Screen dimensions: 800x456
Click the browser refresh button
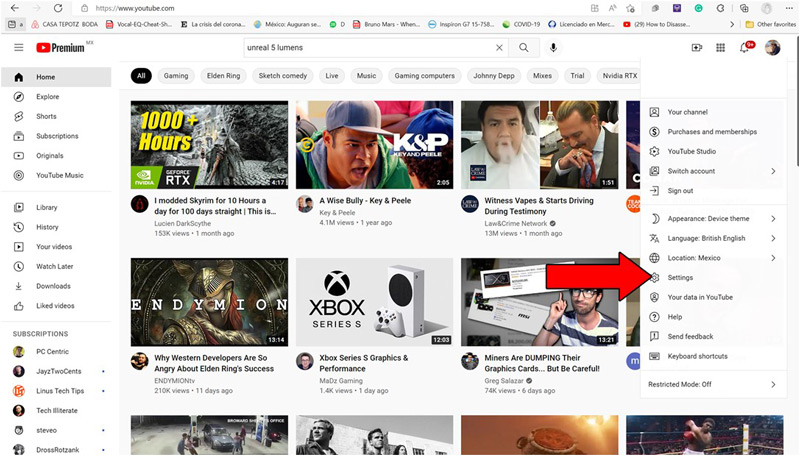click(x=58, y=8)
